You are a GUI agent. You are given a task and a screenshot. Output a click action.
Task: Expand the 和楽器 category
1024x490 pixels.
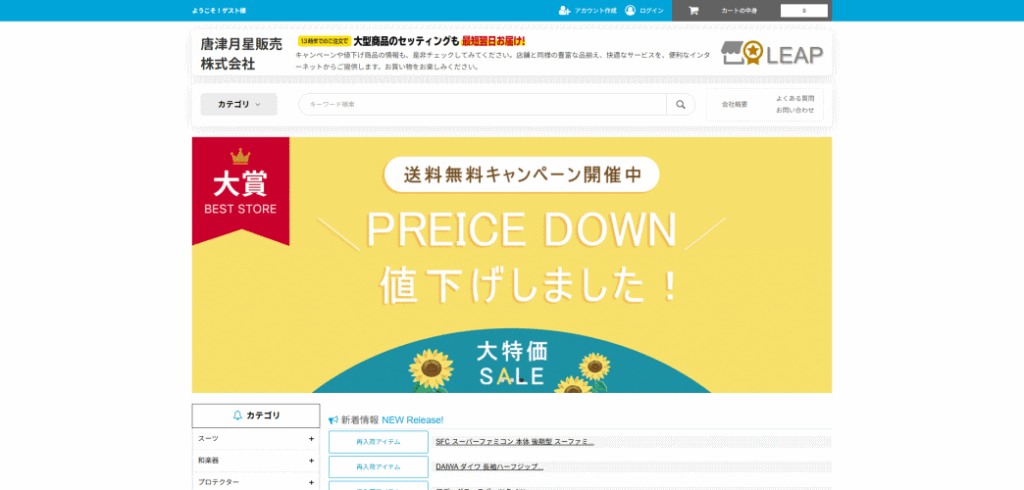pyautogui.click(x=311, y=460)
